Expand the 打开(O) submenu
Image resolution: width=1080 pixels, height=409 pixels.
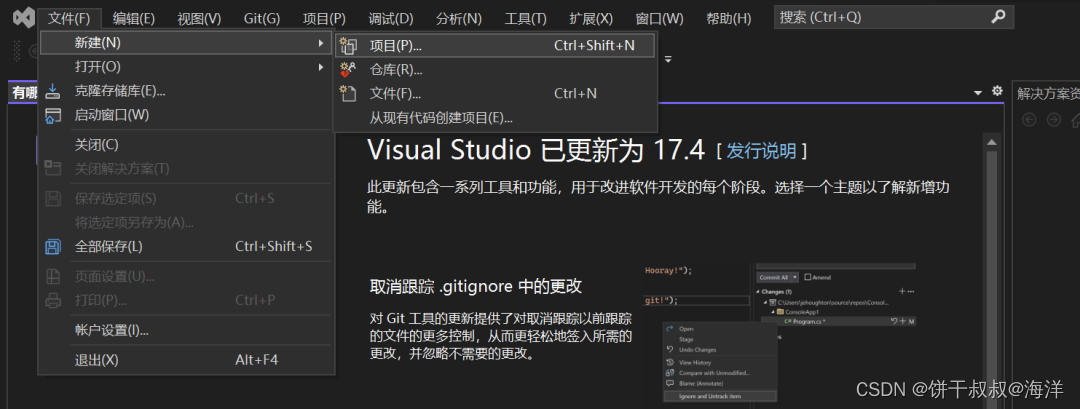[185, 67]
